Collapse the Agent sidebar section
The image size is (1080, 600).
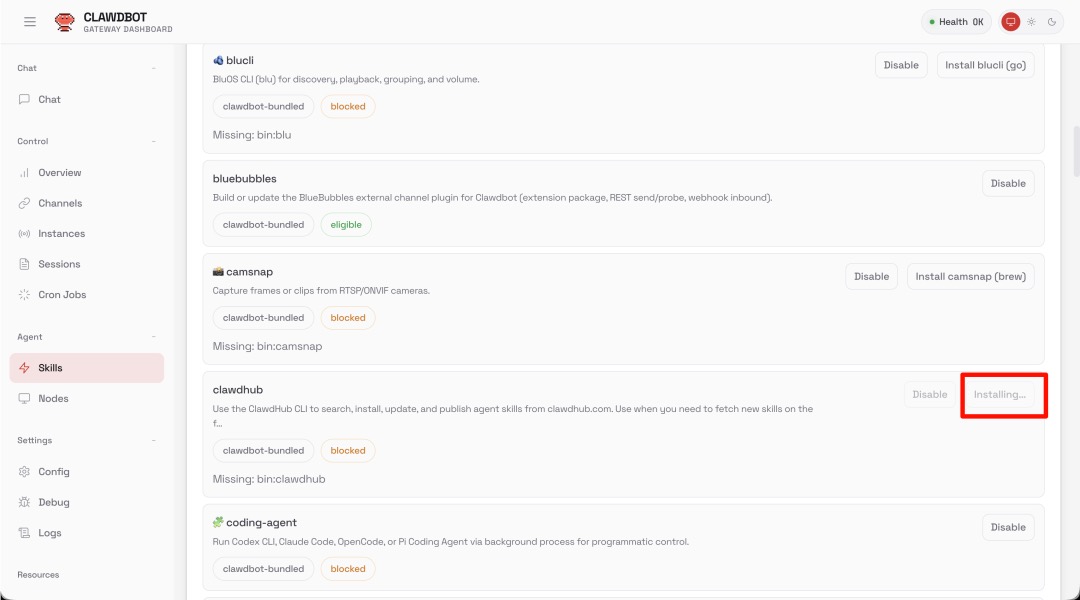(153, 337)
